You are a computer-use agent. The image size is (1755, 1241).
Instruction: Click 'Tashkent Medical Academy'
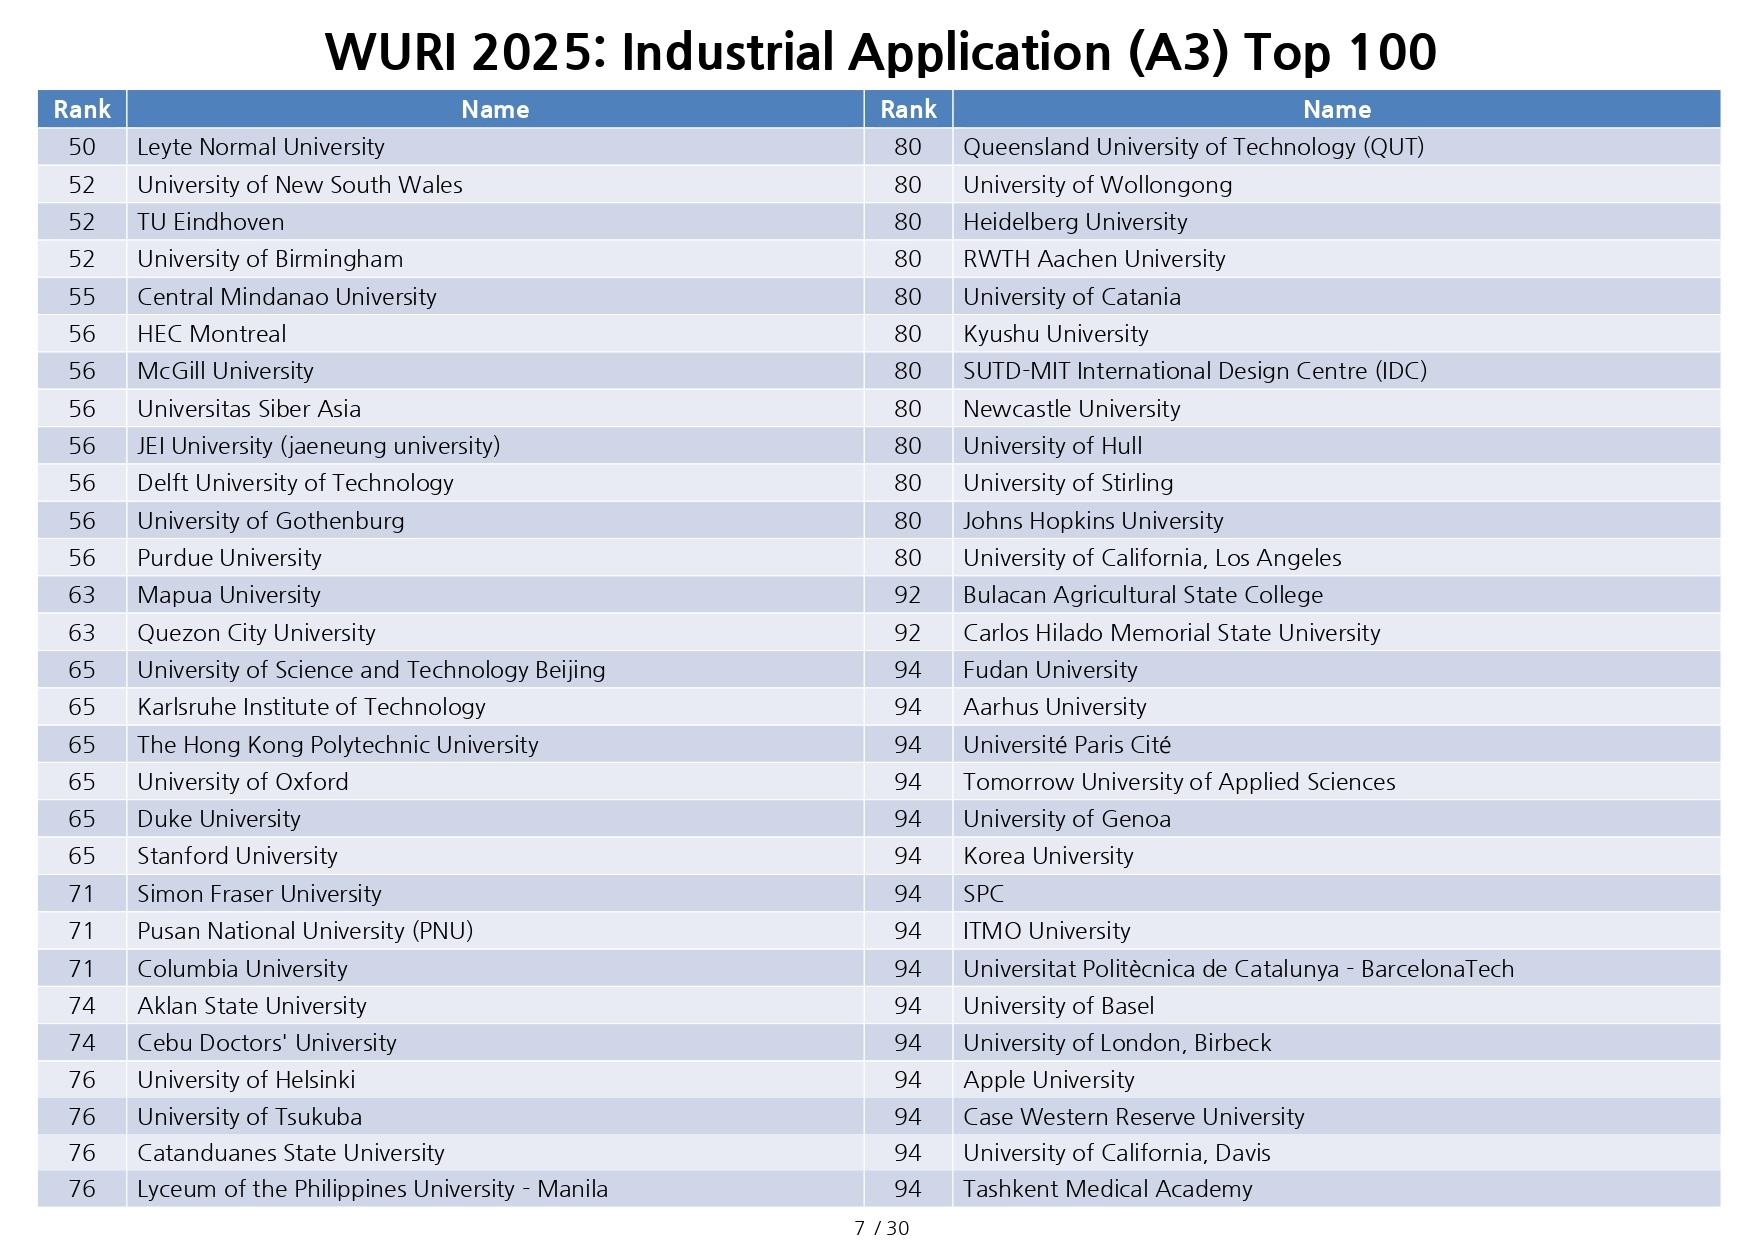pyautogui.click(x=1107, y=1189)
